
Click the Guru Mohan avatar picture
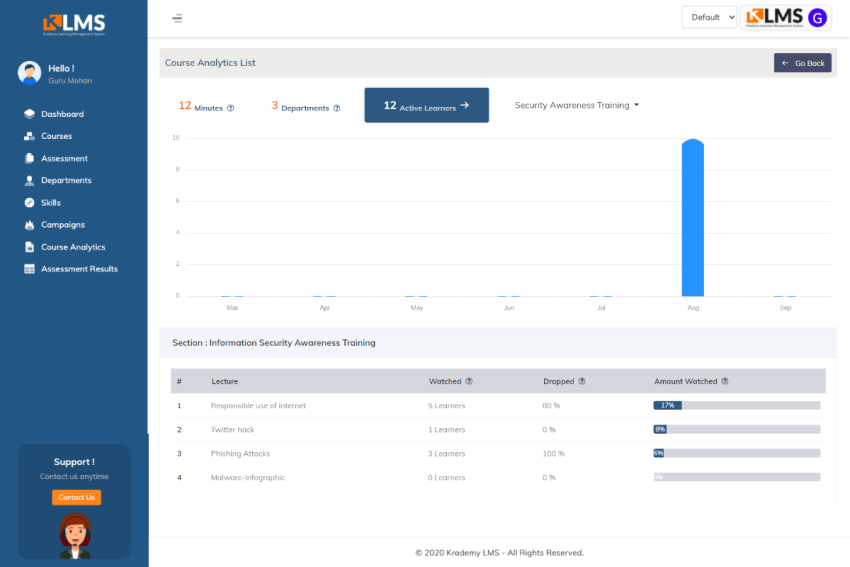click(29, 73)
